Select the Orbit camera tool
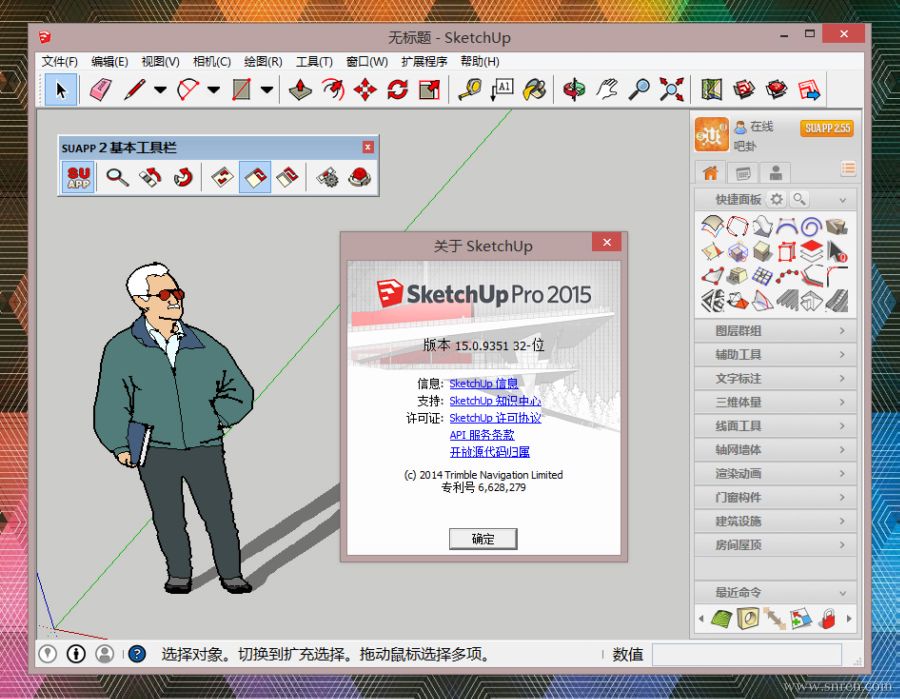Image resolution: width=900 pixels, height=699 pixels. click(x=574, y=90)
